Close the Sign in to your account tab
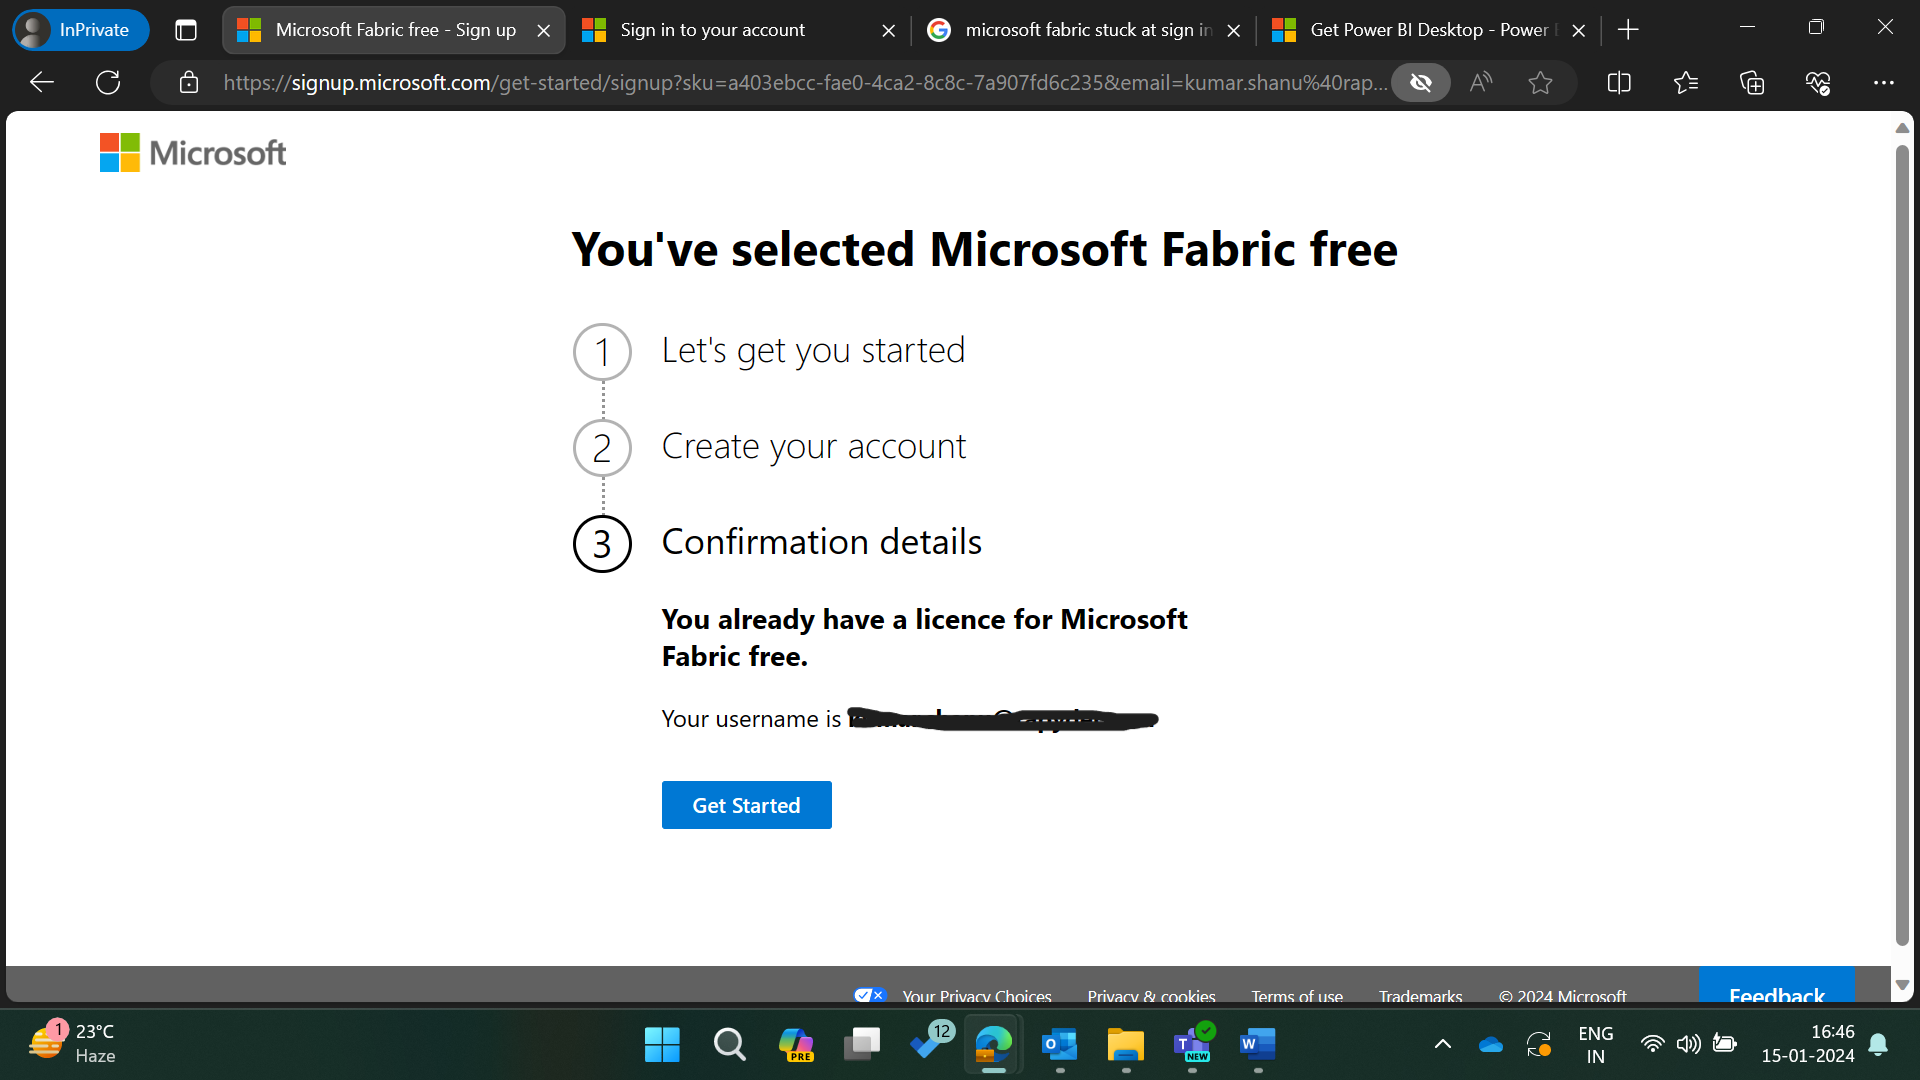The width and height of the screenshot is (1920, 1080). click(x=888, y=30)
